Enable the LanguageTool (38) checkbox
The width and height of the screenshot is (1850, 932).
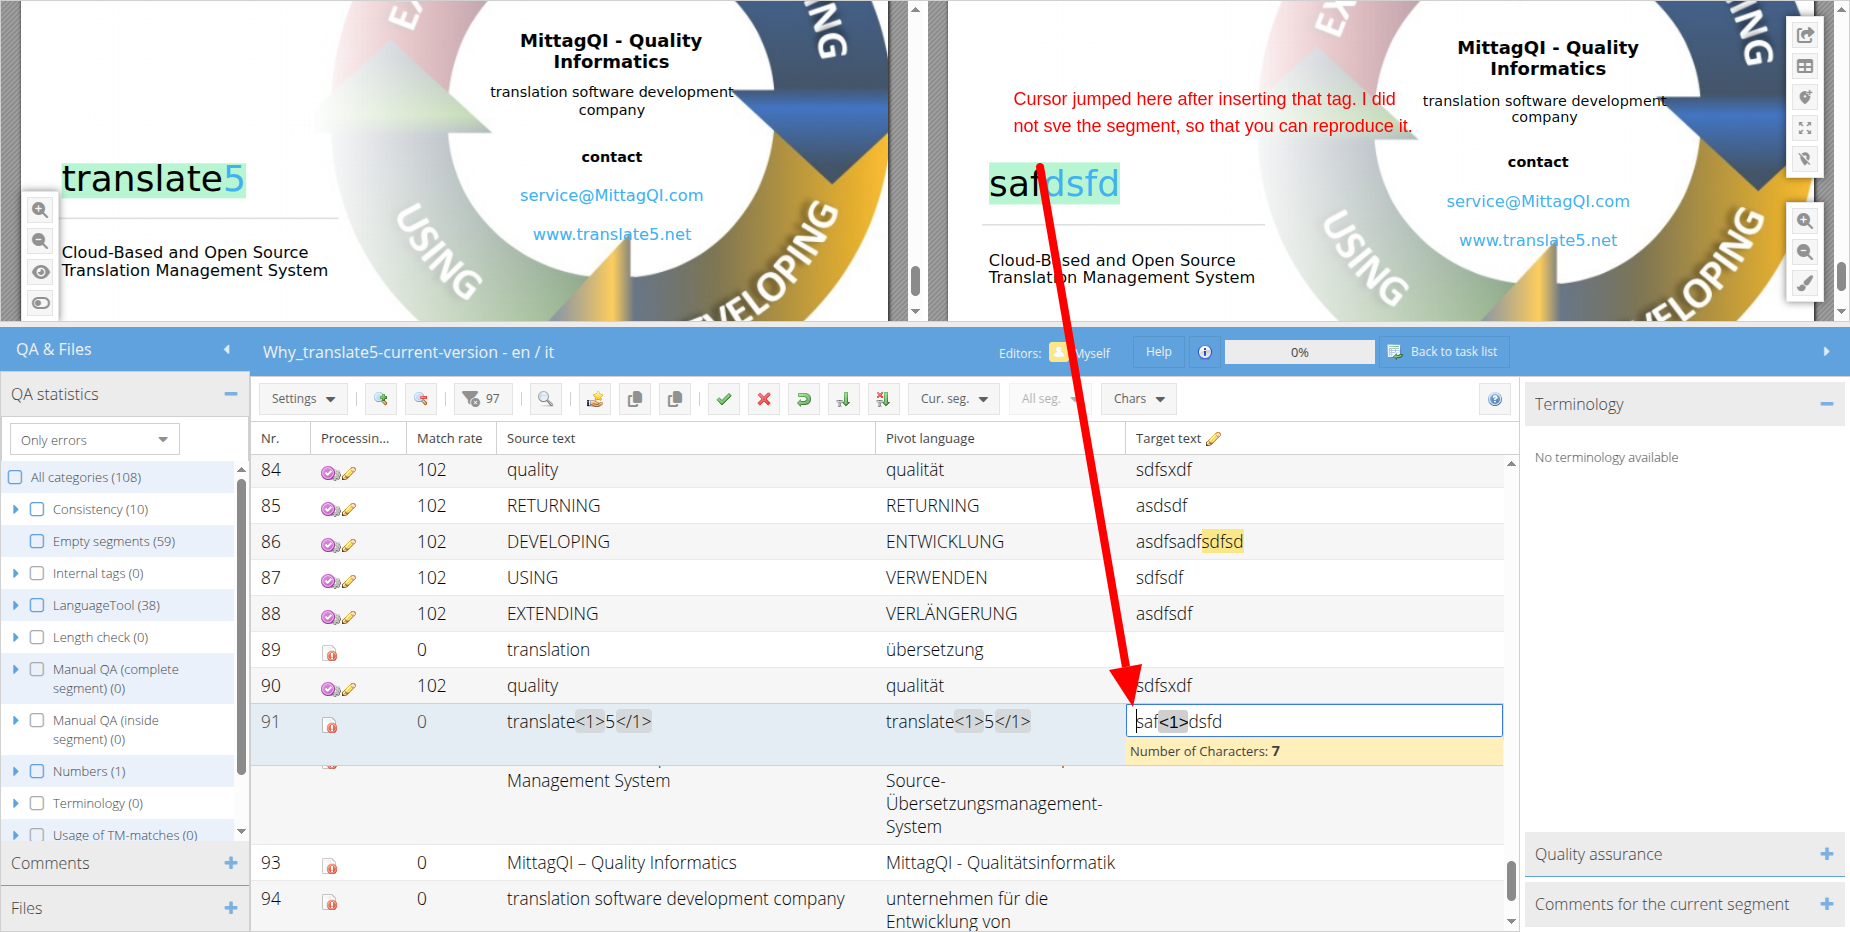click(x=37, y=606)
